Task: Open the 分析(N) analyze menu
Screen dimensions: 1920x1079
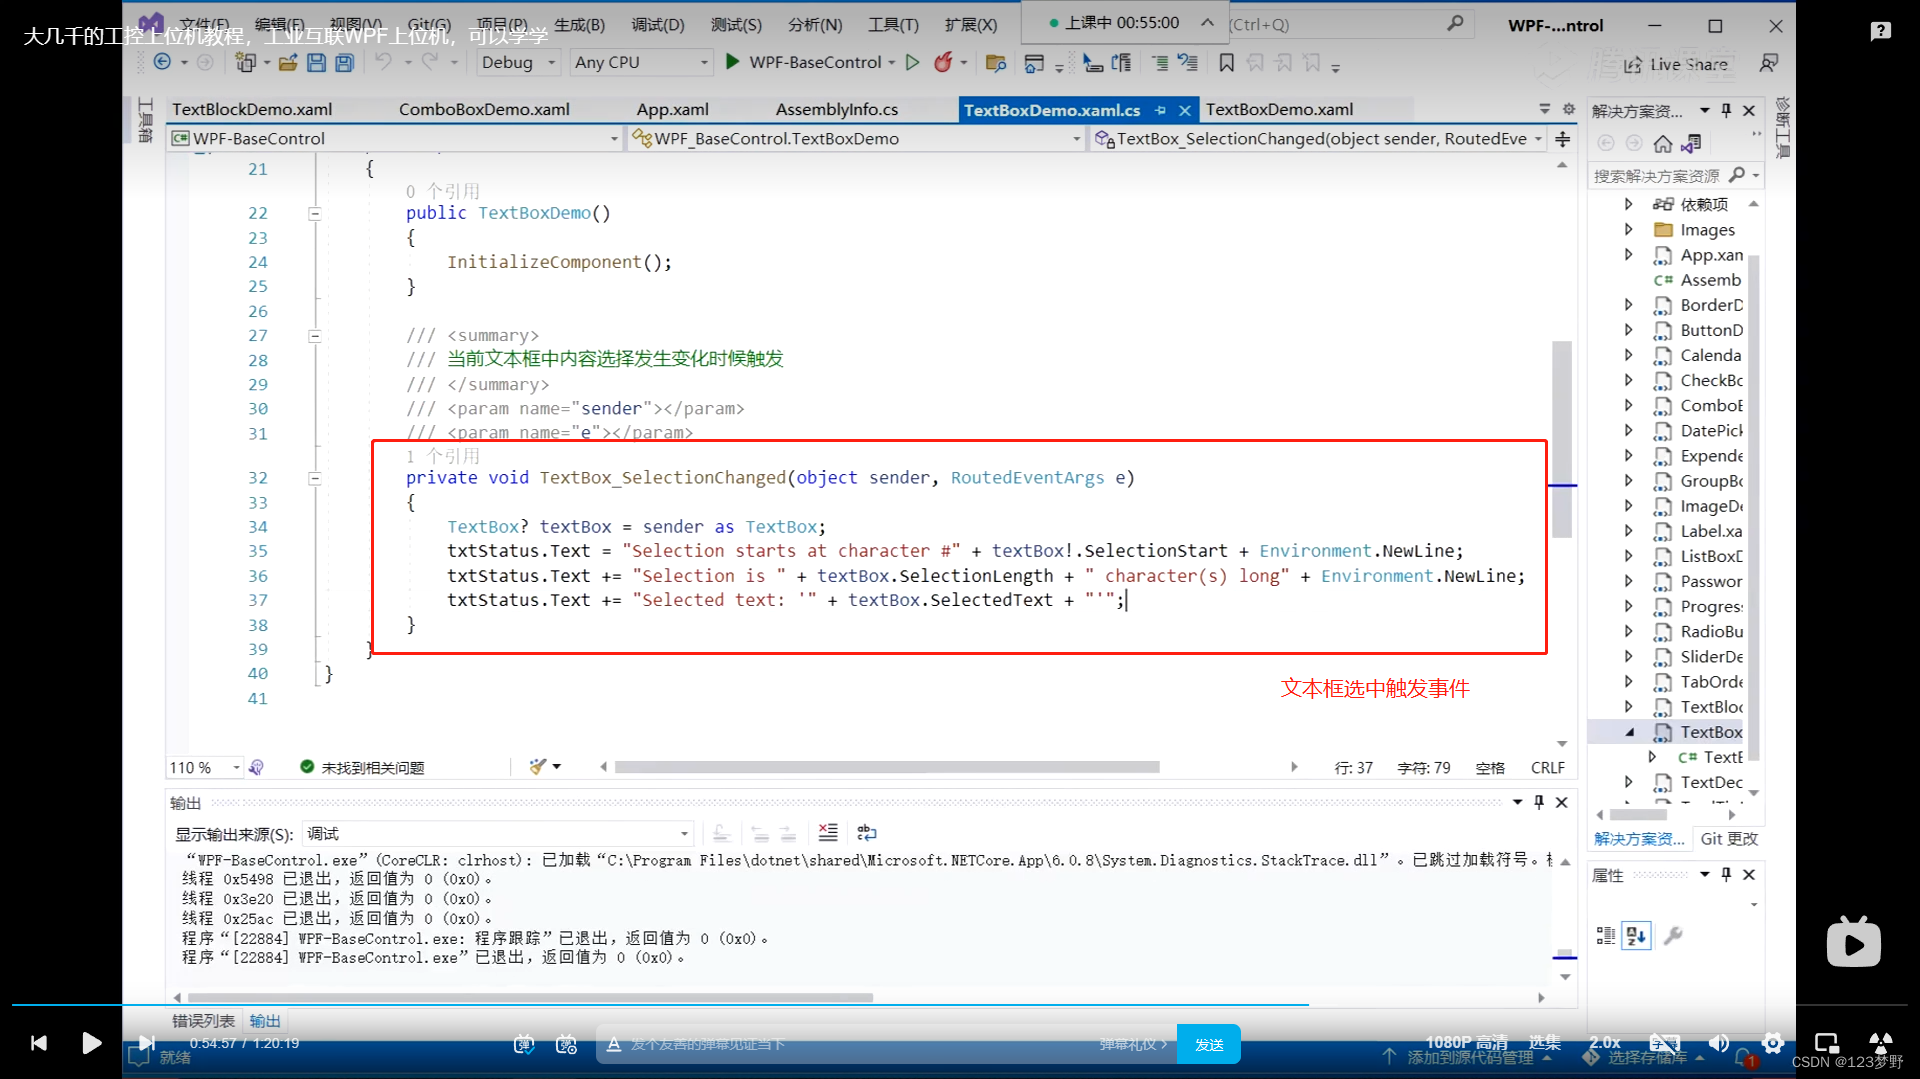Action: 815,24
